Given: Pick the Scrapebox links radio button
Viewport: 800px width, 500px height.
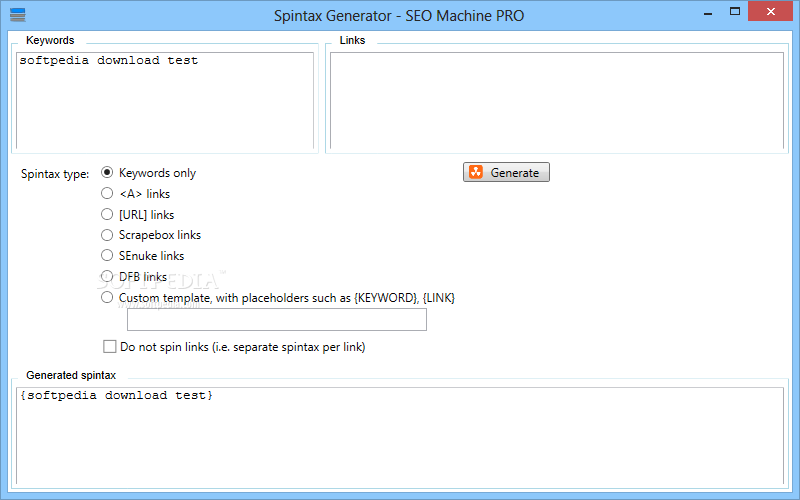Looking at the screenshot, I should tap(107, 235).
